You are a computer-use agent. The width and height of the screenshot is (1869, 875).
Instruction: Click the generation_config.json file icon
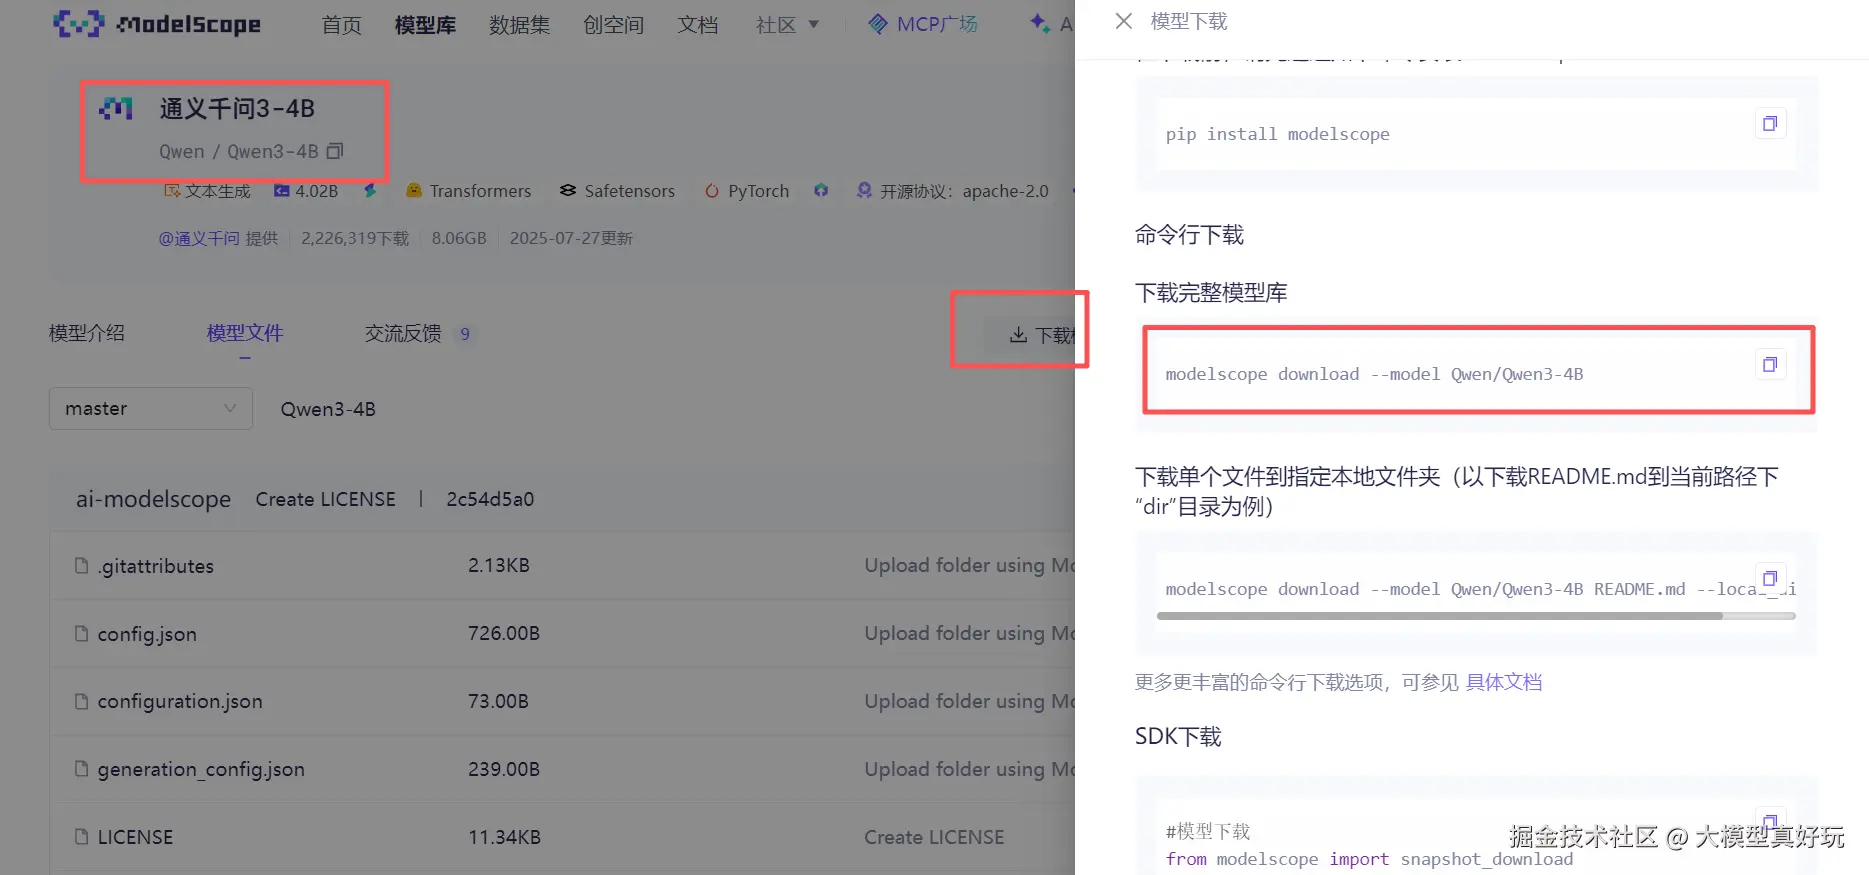pyautogui.click(x=81, y=769)
